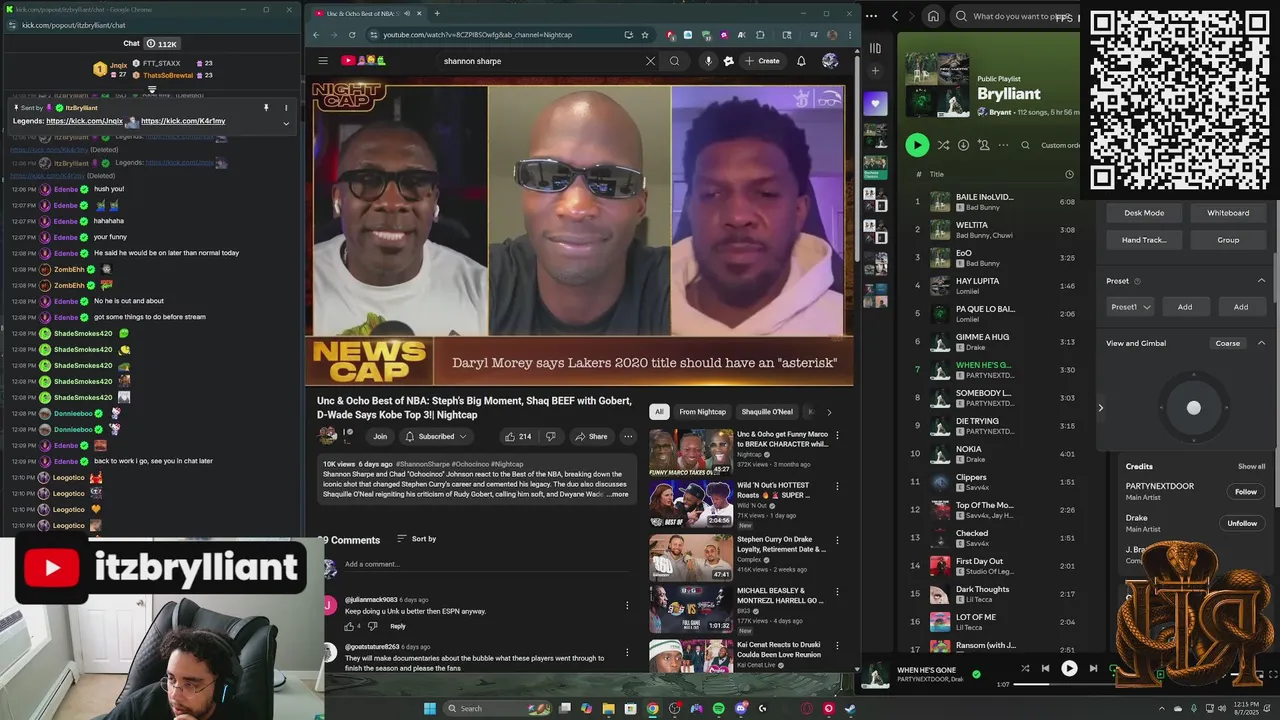Share the Nightcap video
This screenshot has height=720, width=1280.
pos(591,437)
